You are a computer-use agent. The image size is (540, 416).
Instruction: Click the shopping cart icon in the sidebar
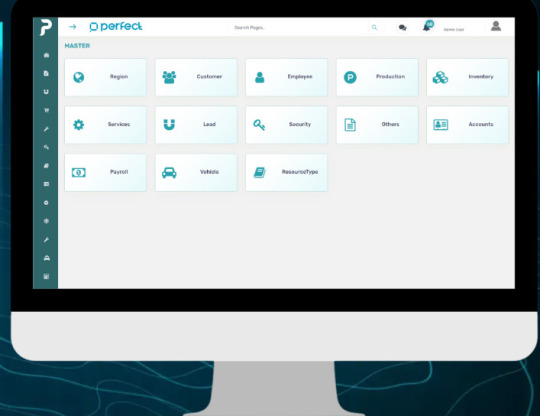pyautogui.click(x=46, y=110)
